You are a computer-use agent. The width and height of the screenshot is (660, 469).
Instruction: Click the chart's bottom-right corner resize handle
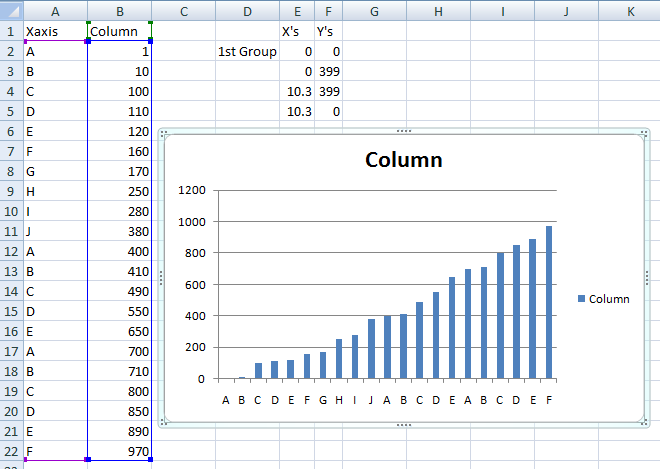coord(644,422)
